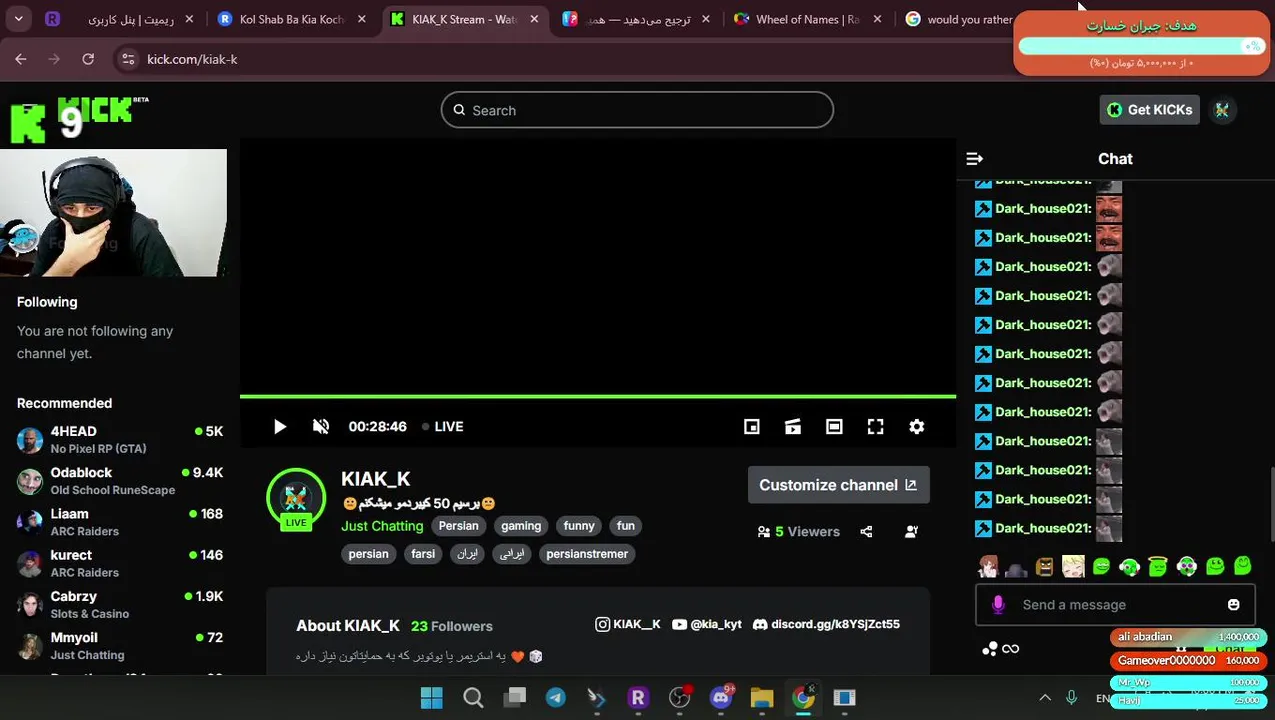Open Telegram from the taskbar
1275x720 pixels.
tap(556, 698)
